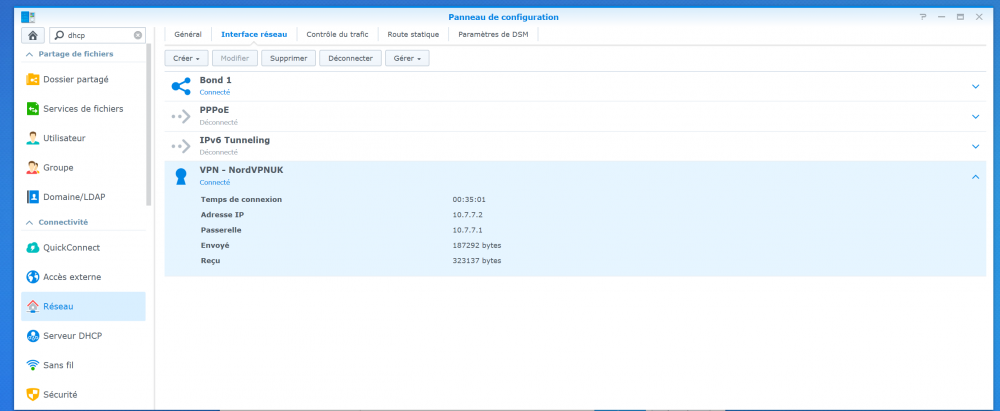Open Dossier partagé from sidebar
Image resolution: width=1000 pixels, height=411 pixels.
tap(75, 79)
